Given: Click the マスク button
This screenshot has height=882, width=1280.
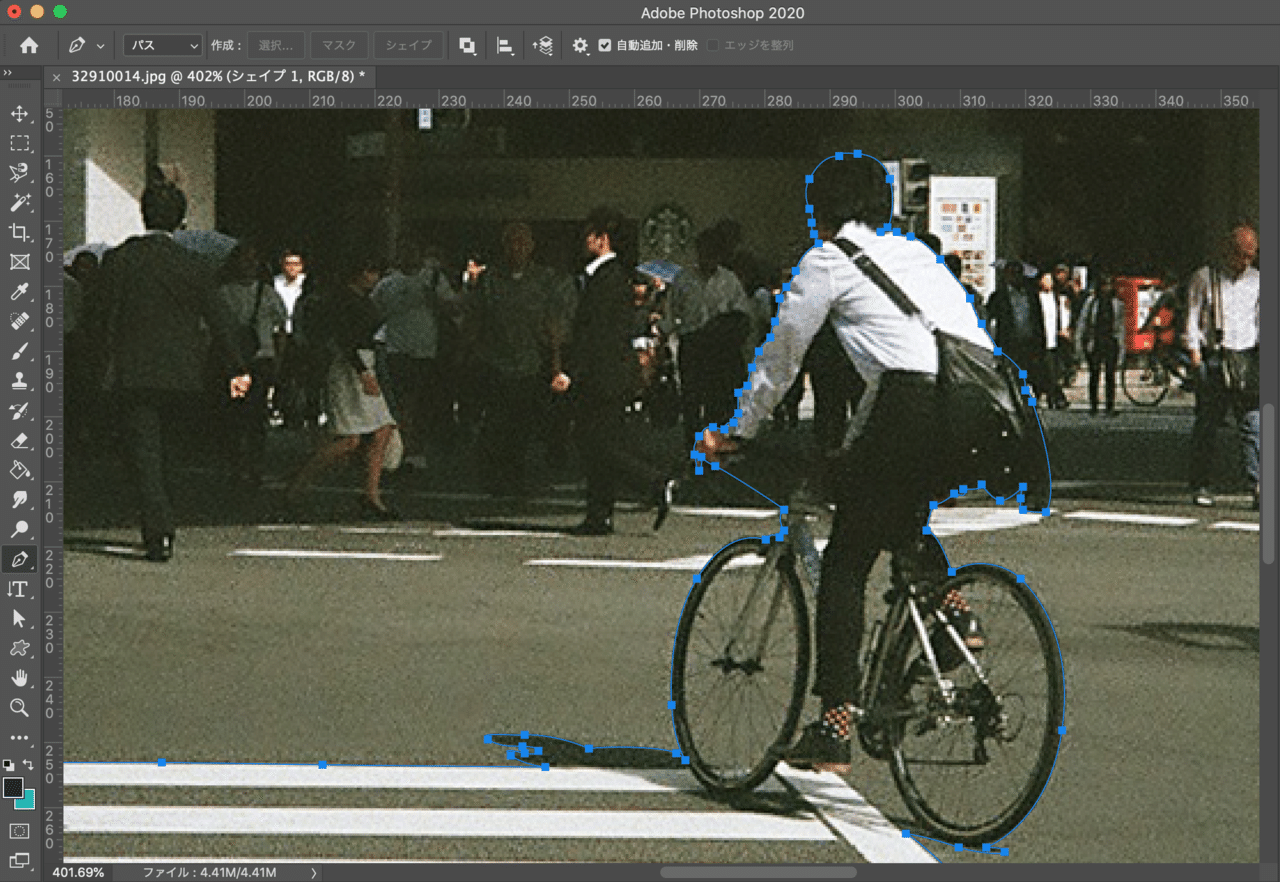Looking at the screenshot, I should [339, 45].
